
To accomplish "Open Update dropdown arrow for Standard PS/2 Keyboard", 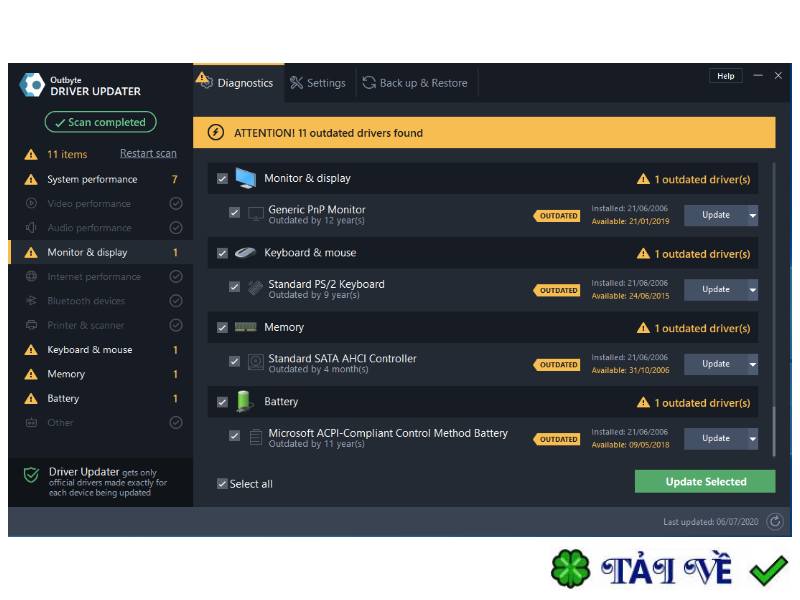I will (753, 290).
